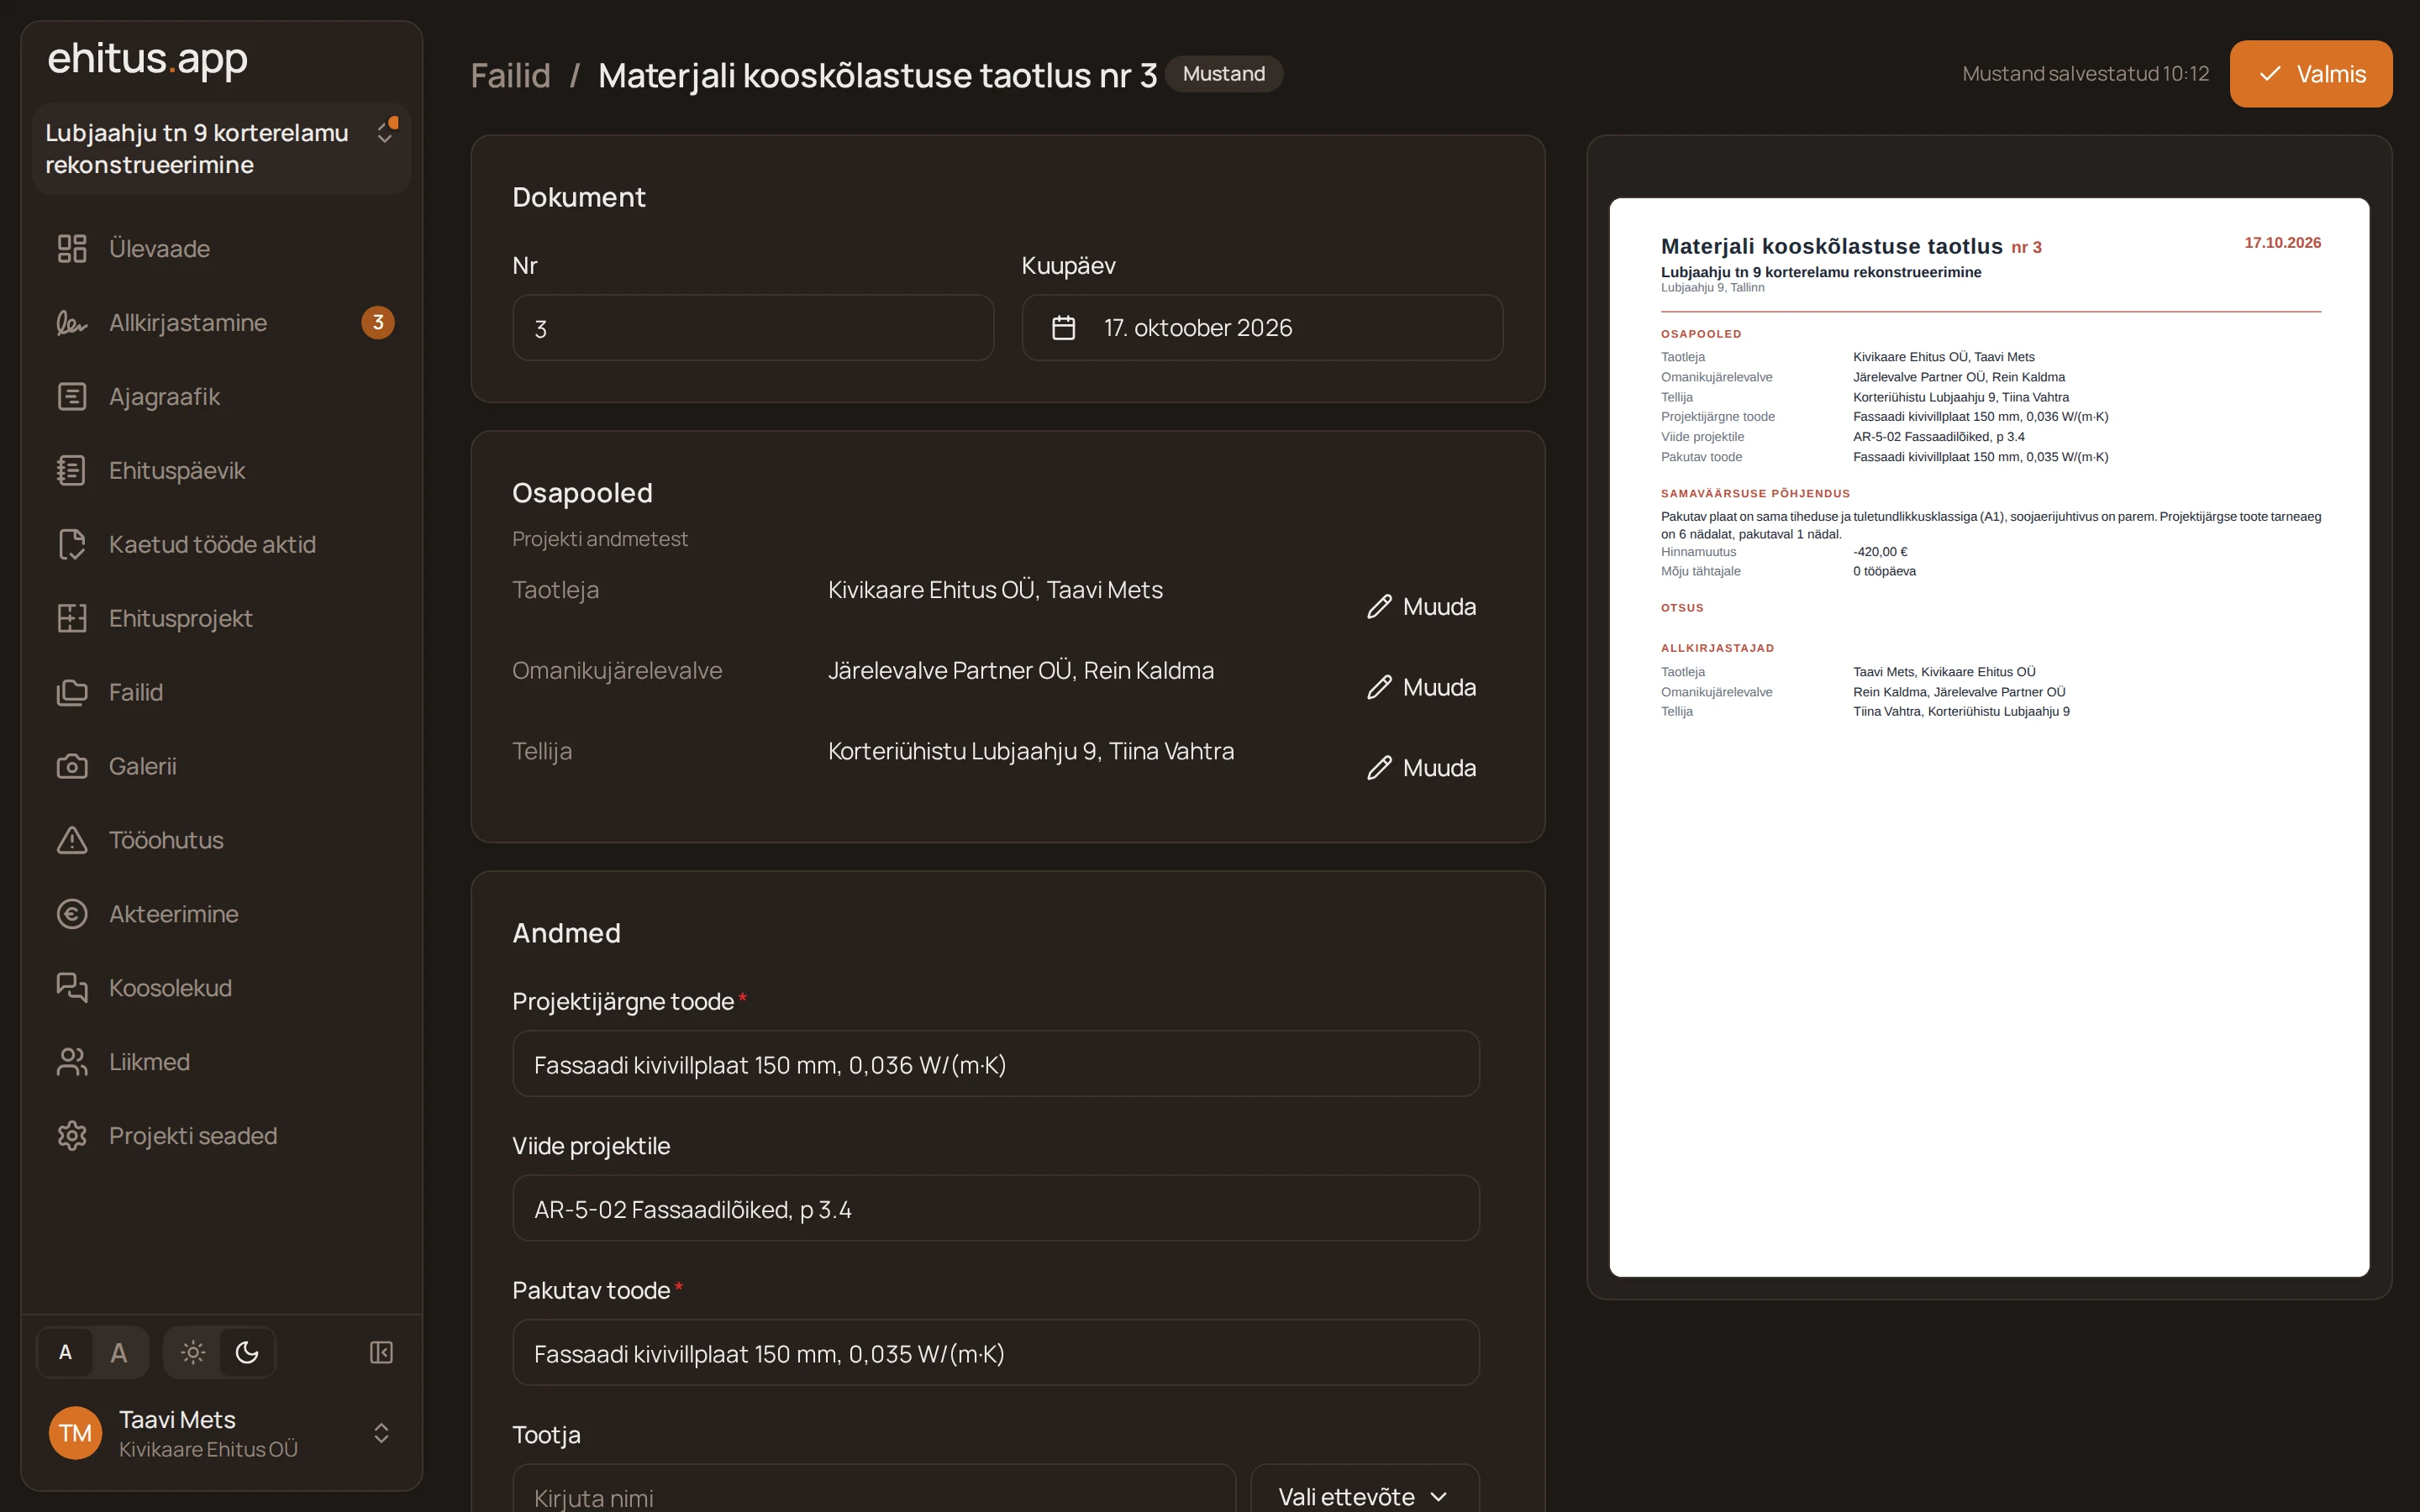This screenshot has height=1512, width=2420.
Task: Collapse the sidebar with the panel icon
Action: pos(381,1352)
